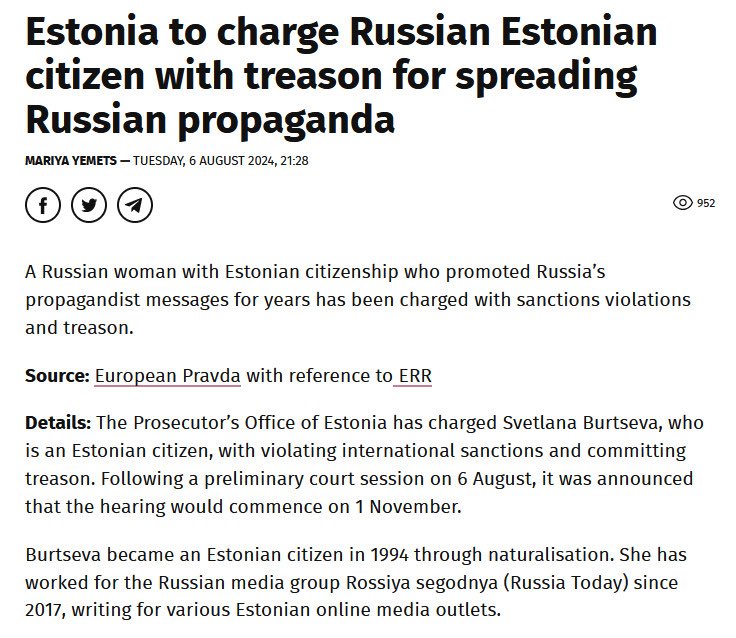Open the European Pravda source link
736x638 pixels.
[168, 376]
